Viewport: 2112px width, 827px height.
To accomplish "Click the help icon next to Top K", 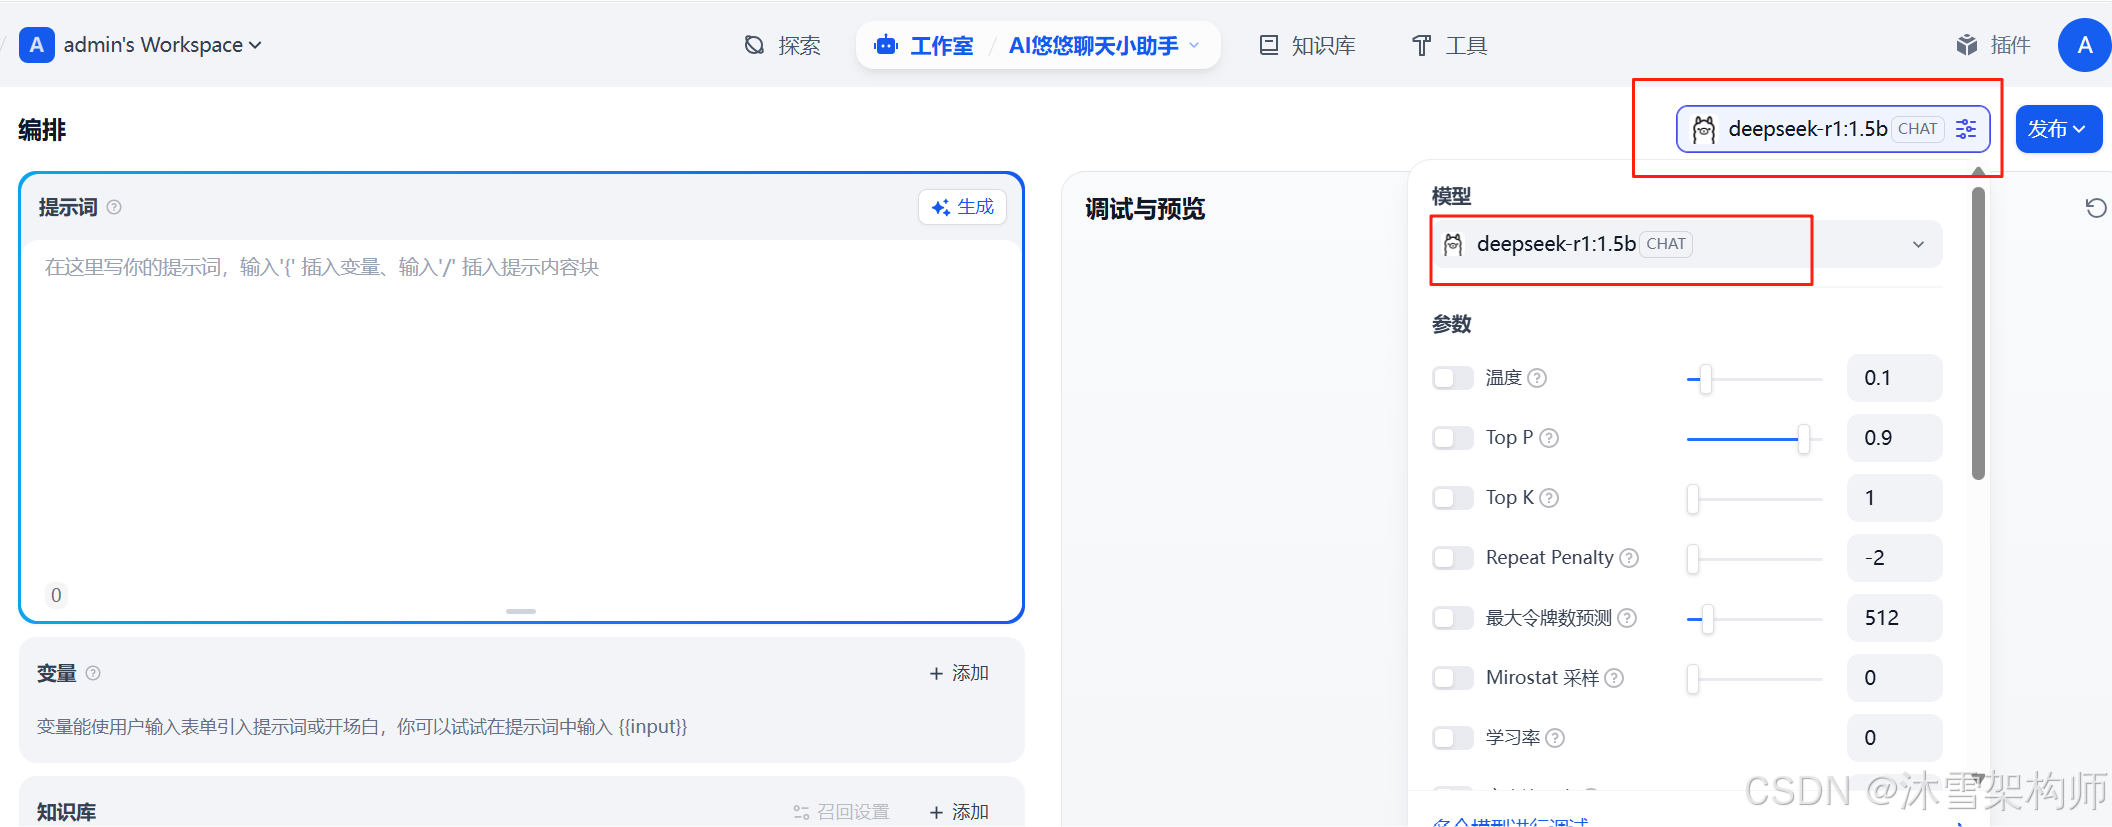I will (1549, 498).
